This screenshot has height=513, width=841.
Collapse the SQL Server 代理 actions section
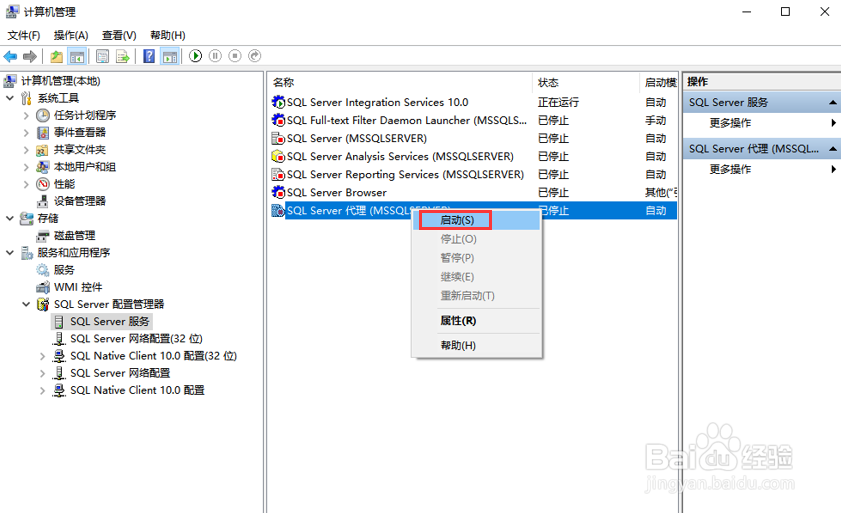click(x=832, y=149)
